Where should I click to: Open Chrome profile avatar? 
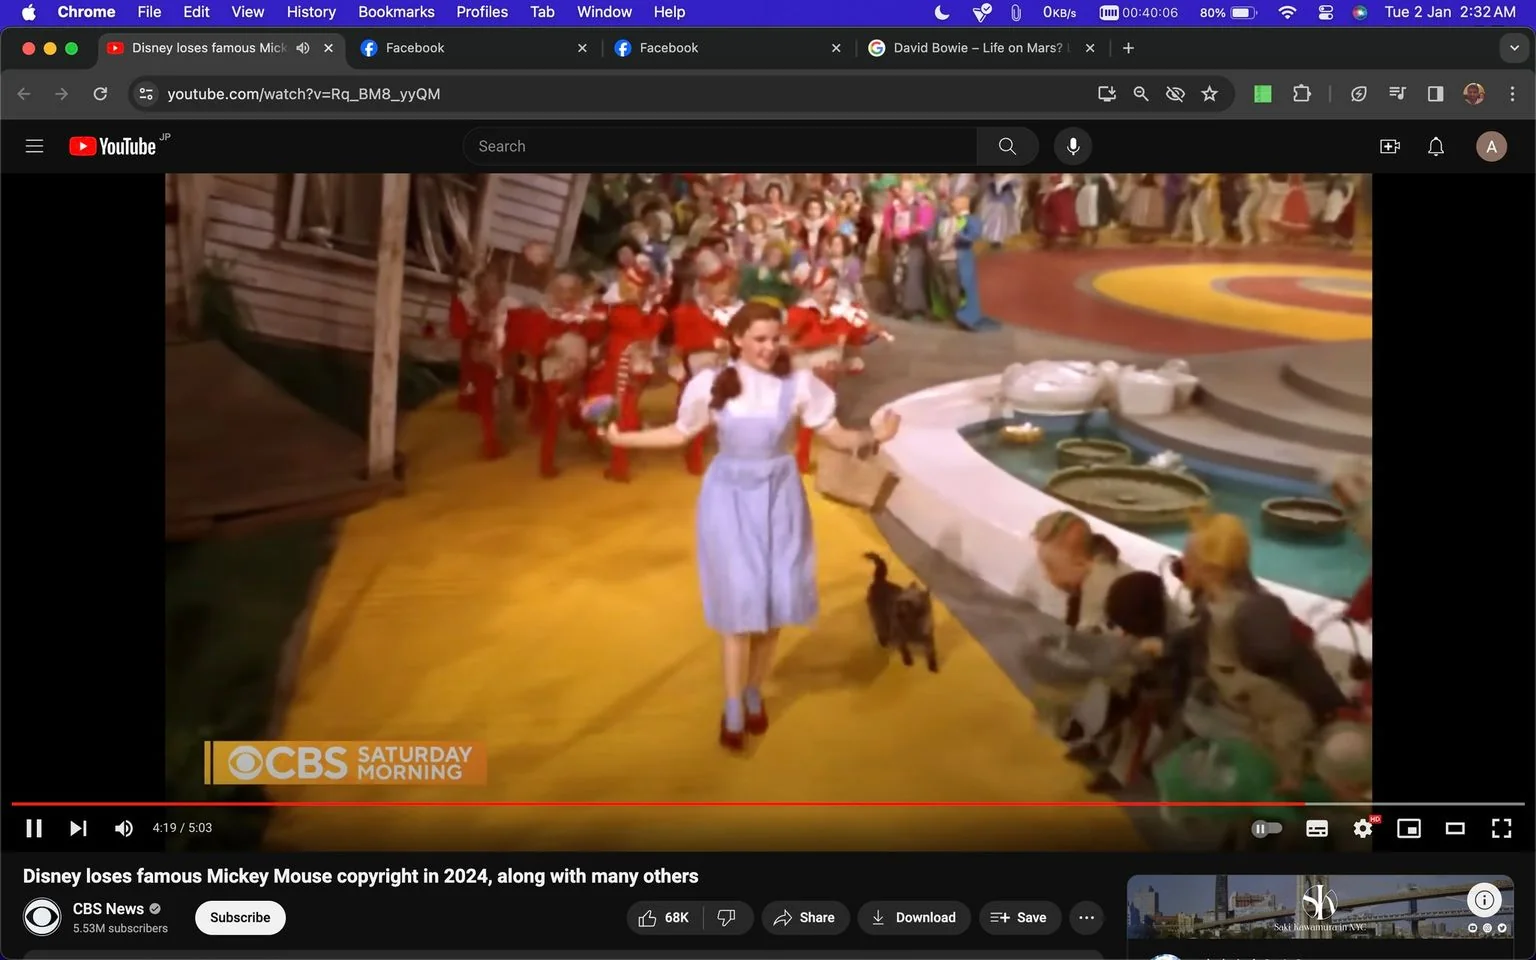[x=1474, y=94]
